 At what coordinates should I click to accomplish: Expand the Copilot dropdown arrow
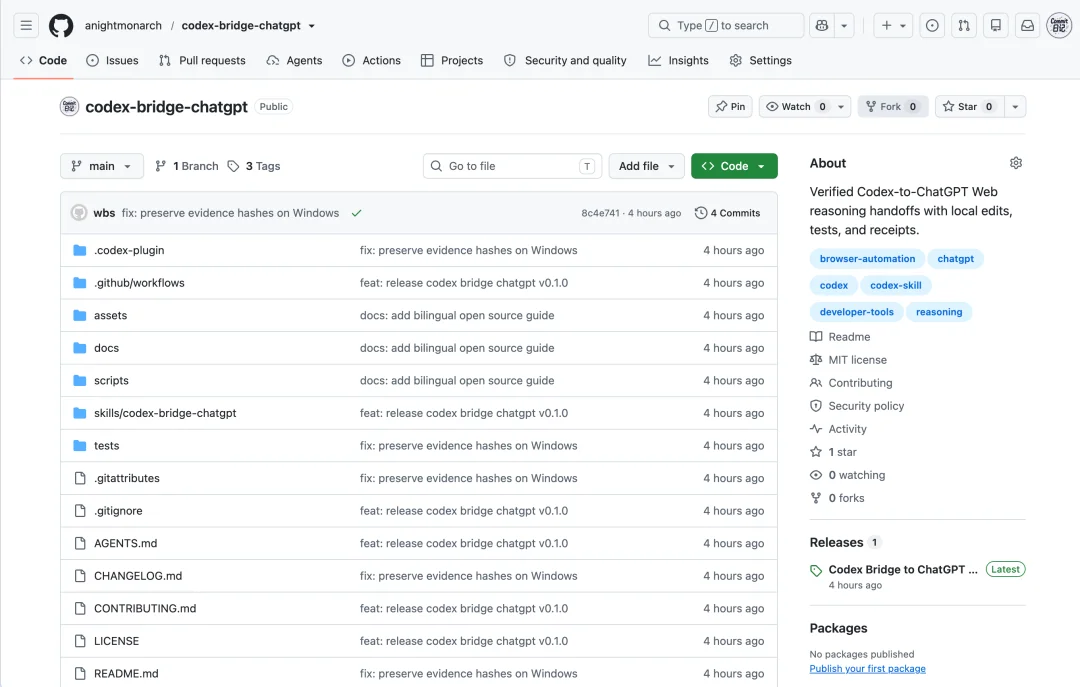pyautogui.click(x=844, y=25)
